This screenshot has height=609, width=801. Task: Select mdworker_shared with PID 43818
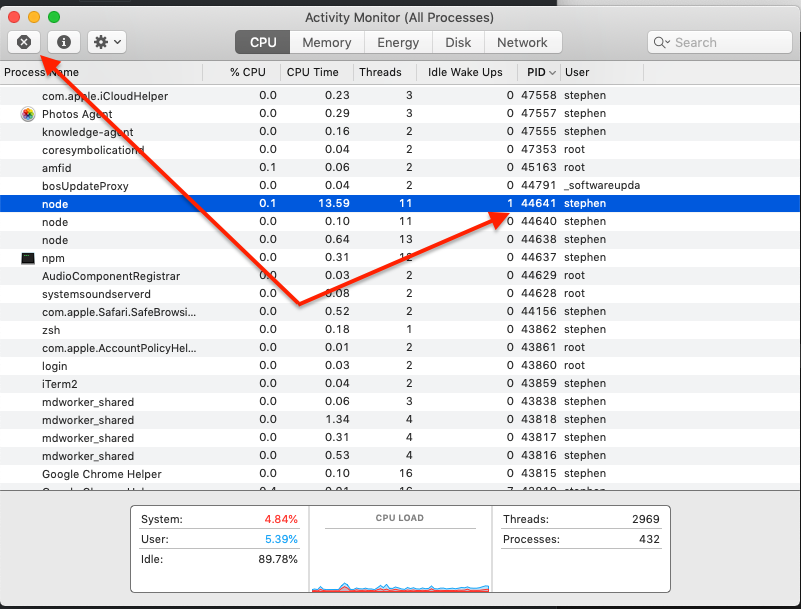coord(400,419)
